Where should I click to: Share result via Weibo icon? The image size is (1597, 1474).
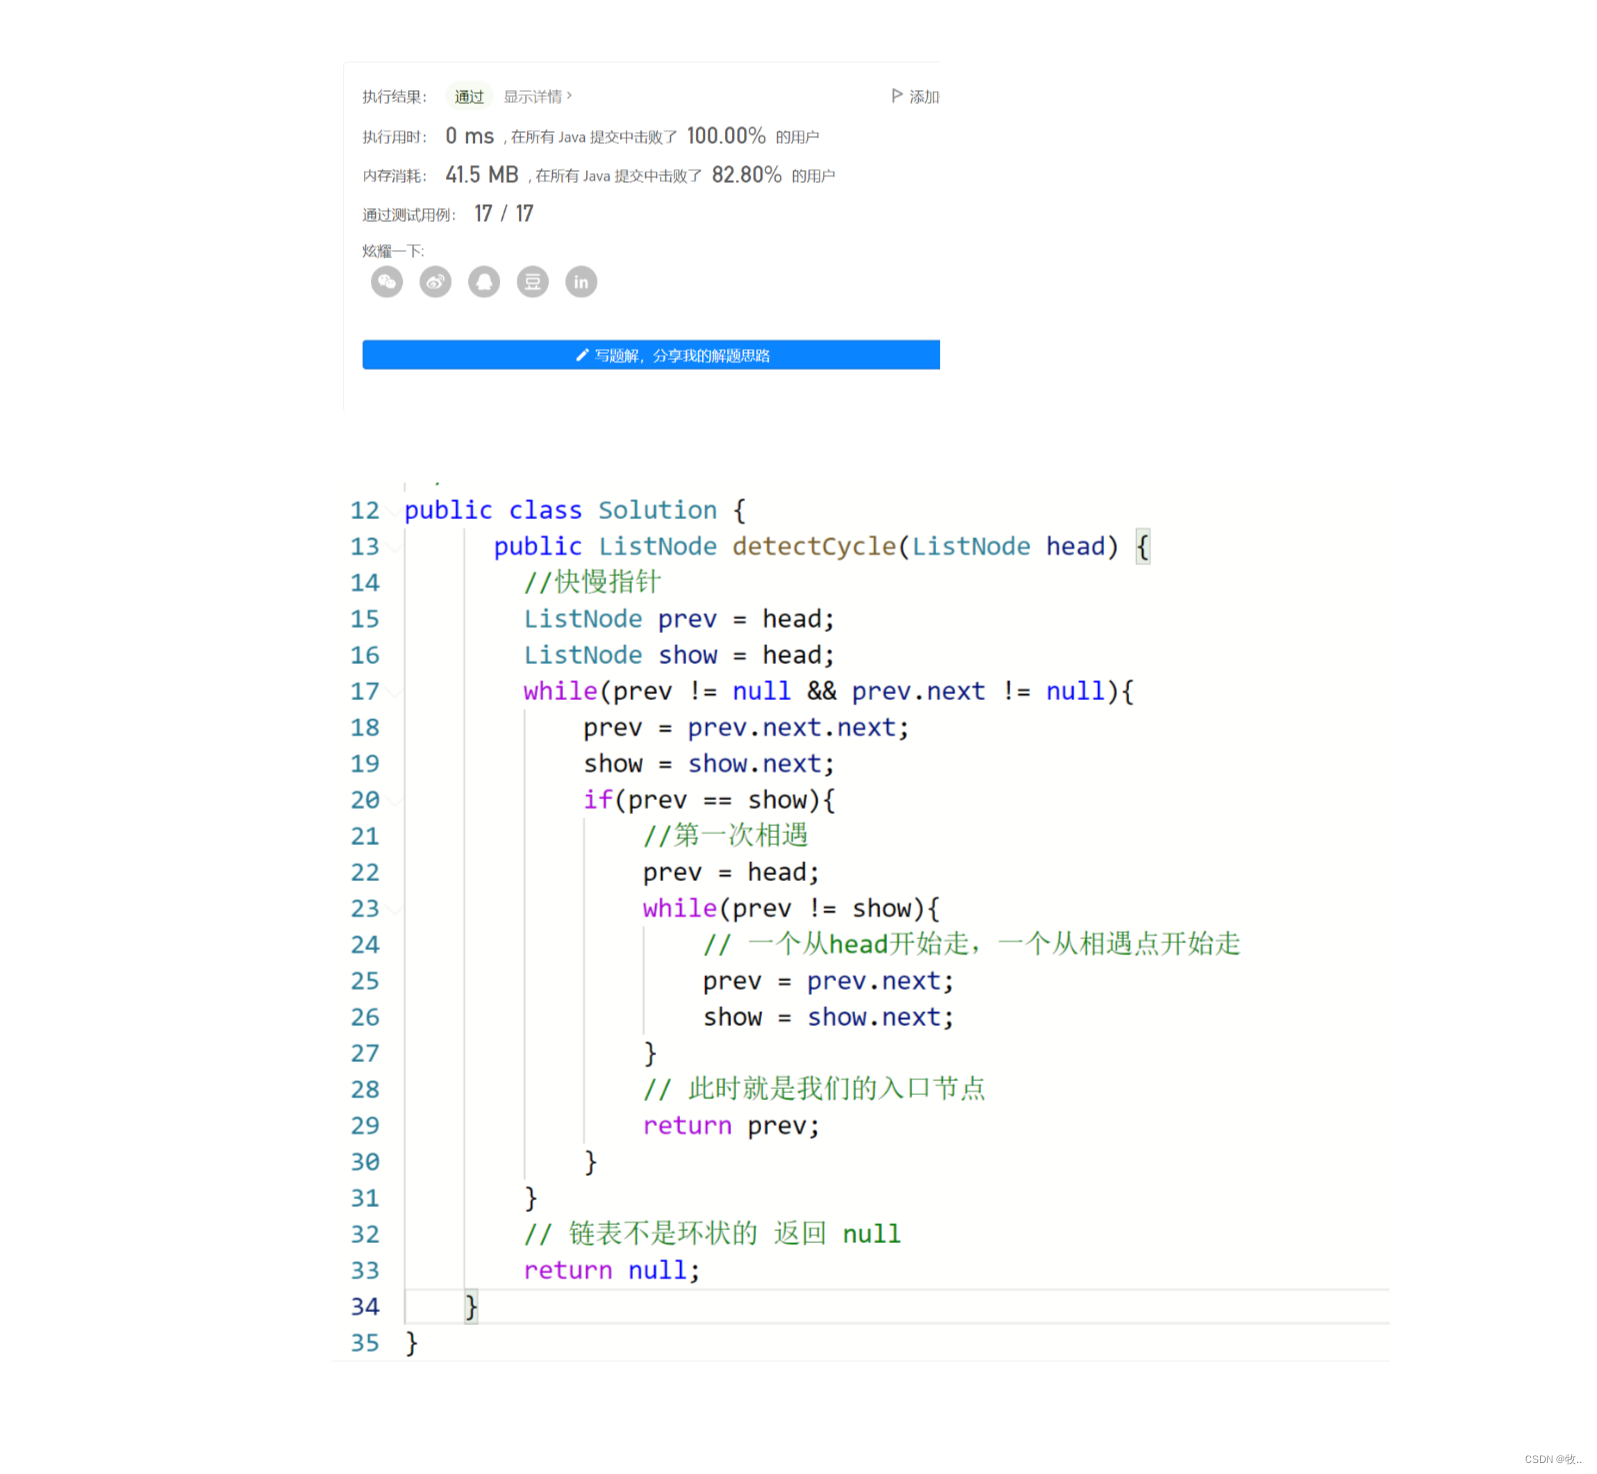point(435,282)
